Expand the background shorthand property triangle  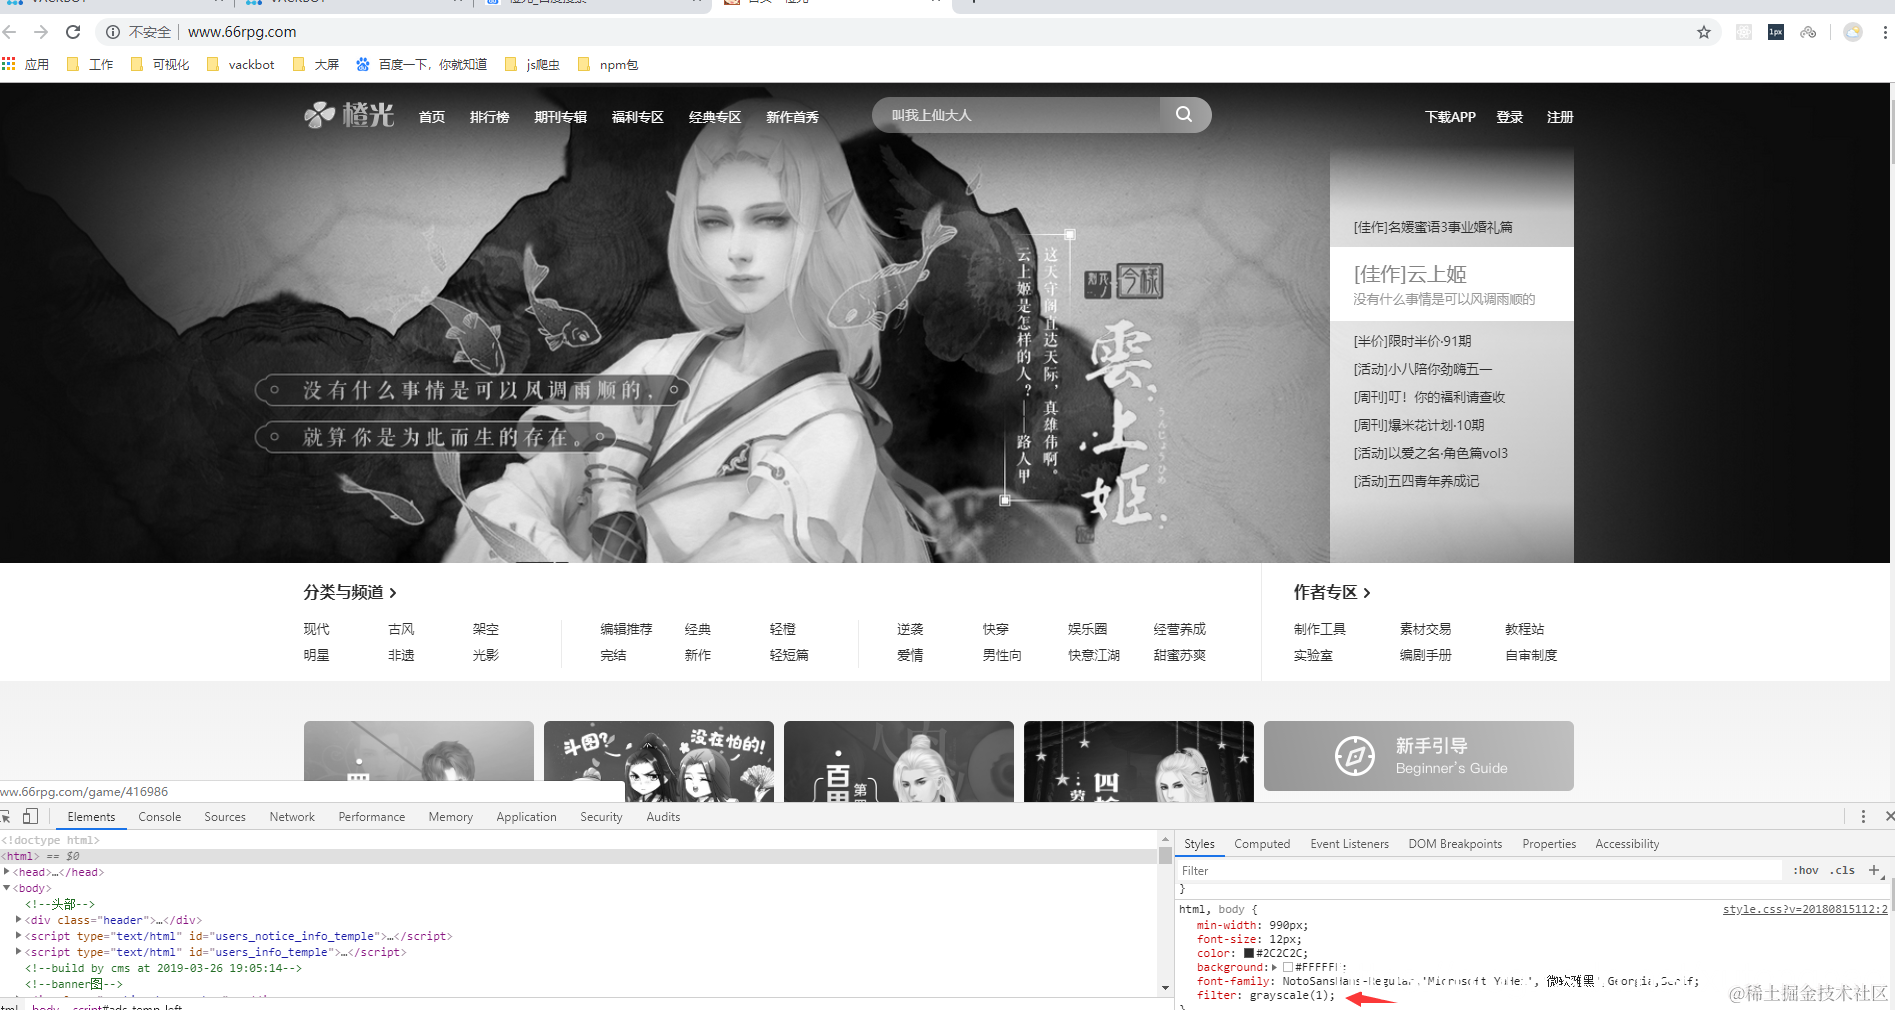tap(1274, 967)
